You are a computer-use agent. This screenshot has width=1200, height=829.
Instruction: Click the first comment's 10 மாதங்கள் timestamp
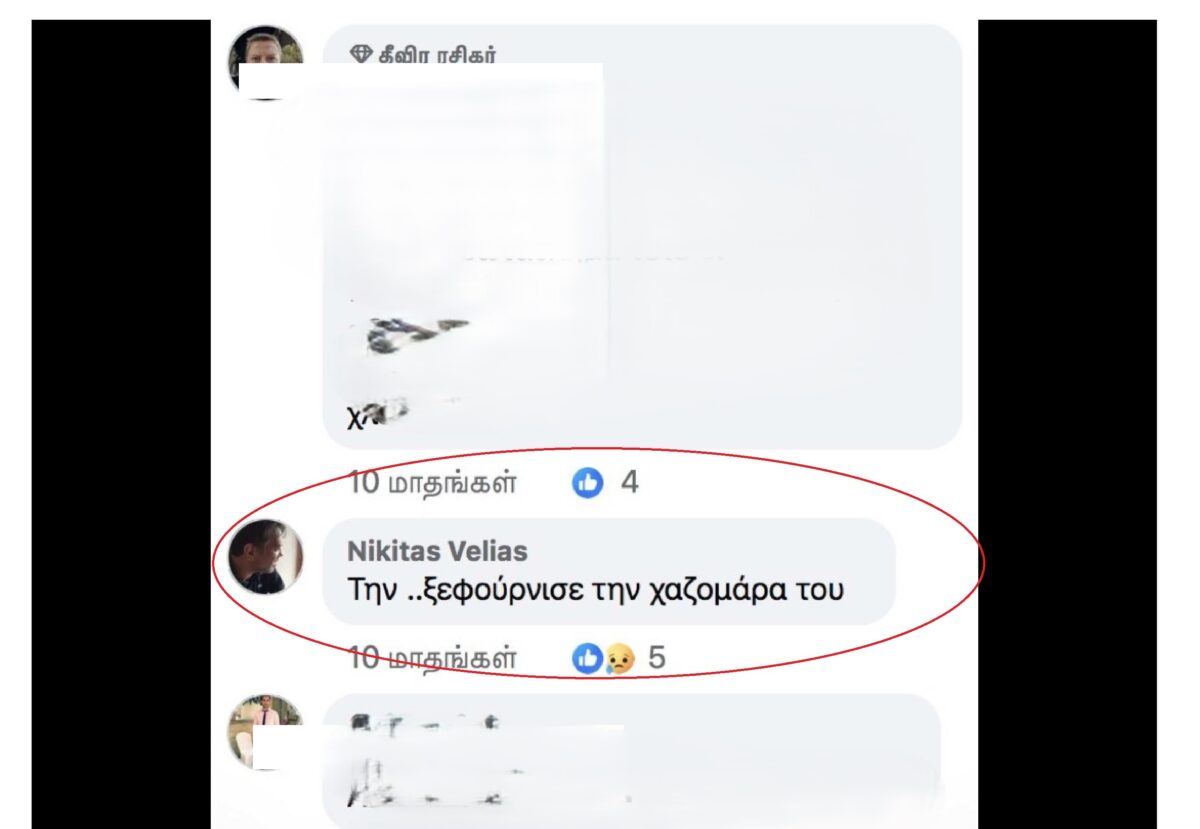[x=432, y=484]
